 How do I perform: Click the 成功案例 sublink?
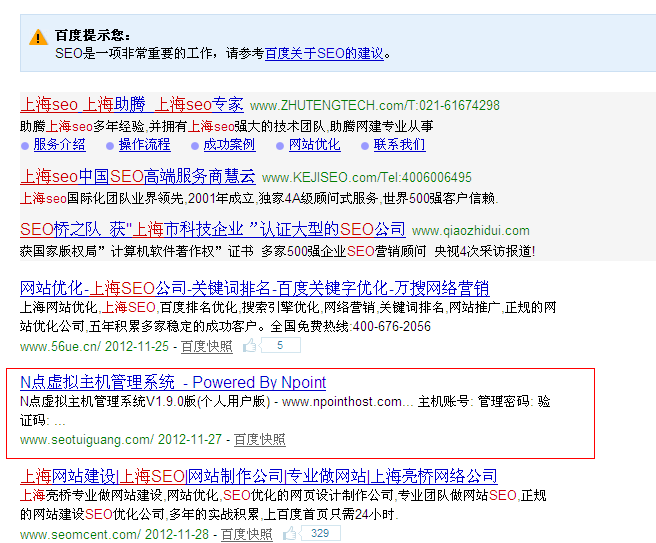(229, 144)
